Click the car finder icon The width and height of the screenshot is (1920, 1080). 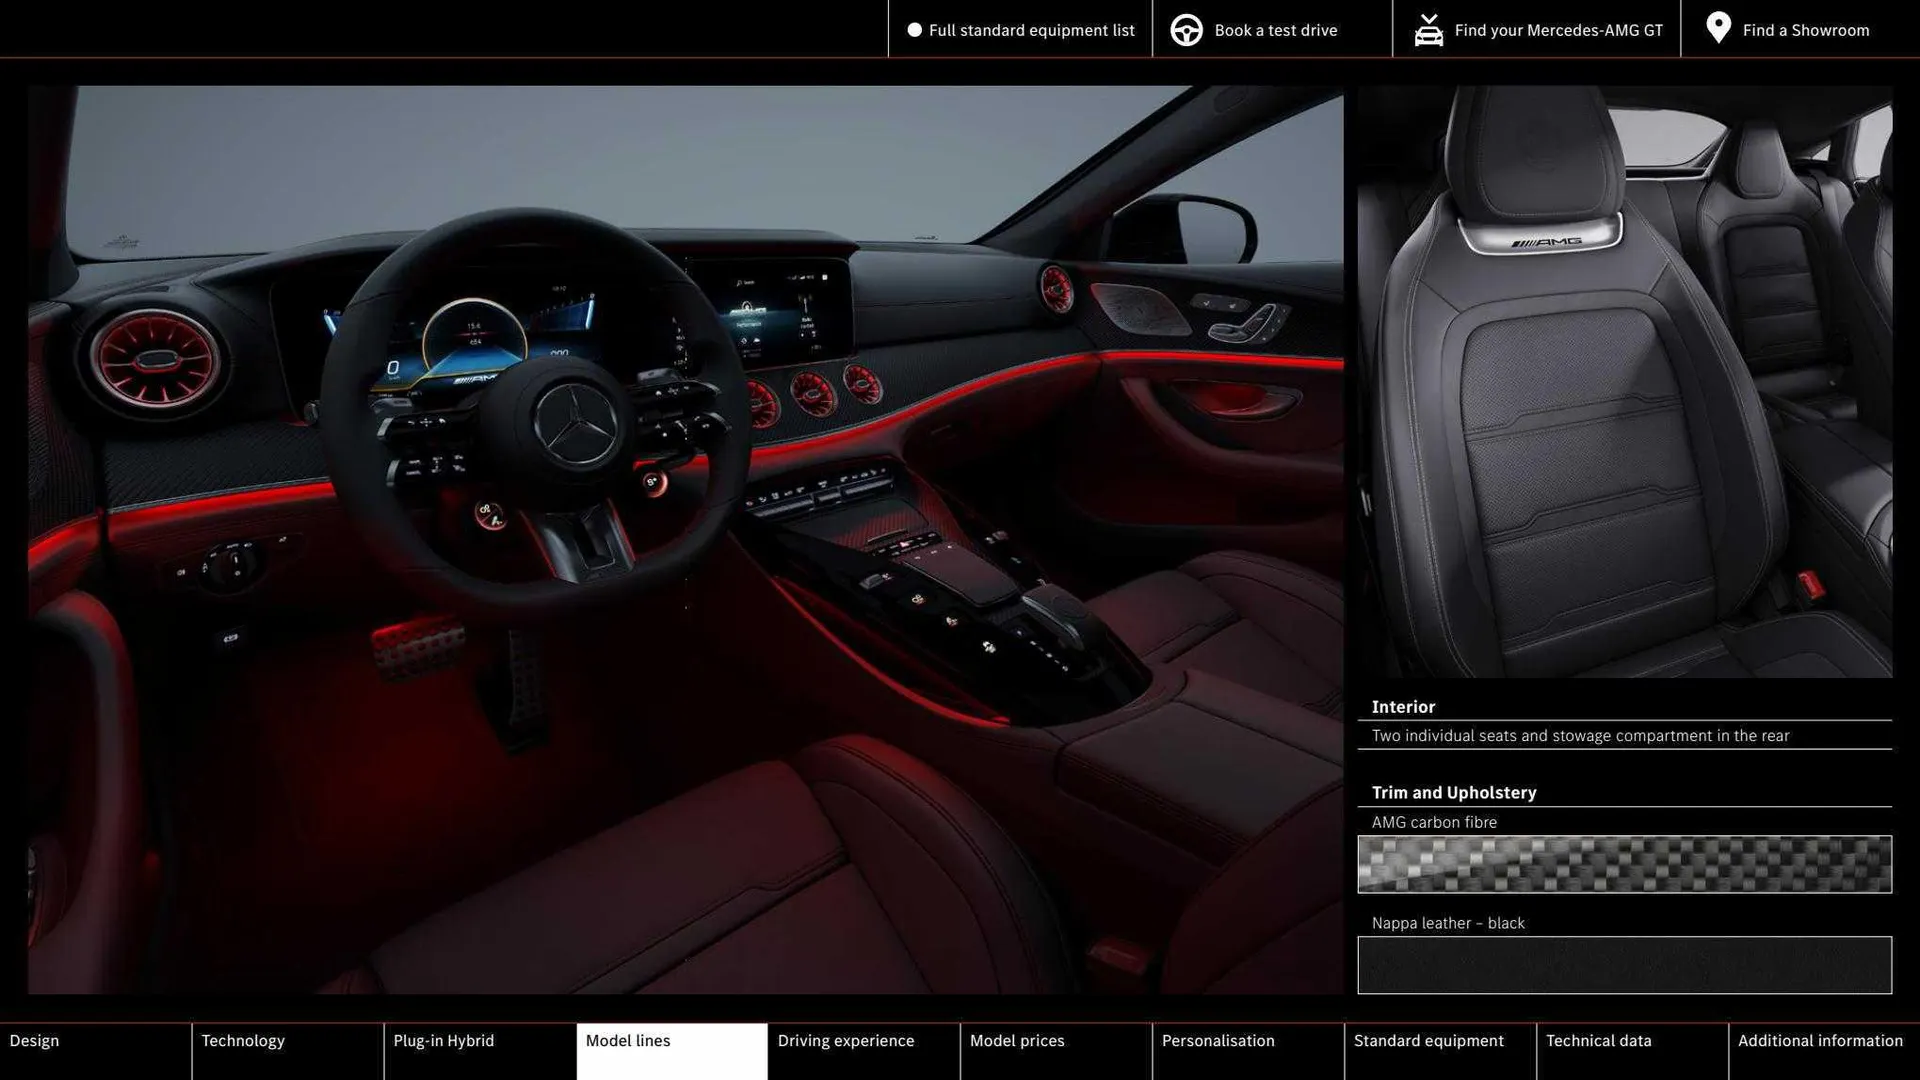pyautogui.click(x=1428, y=30)
